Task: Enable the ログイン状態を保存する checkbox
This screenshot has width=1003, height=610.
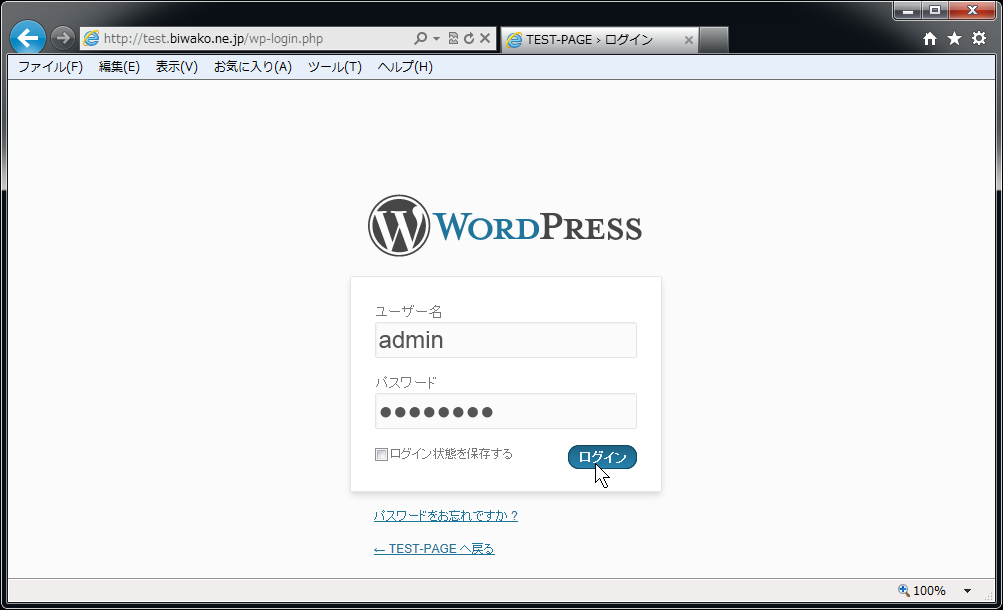Action: [381, 455]
